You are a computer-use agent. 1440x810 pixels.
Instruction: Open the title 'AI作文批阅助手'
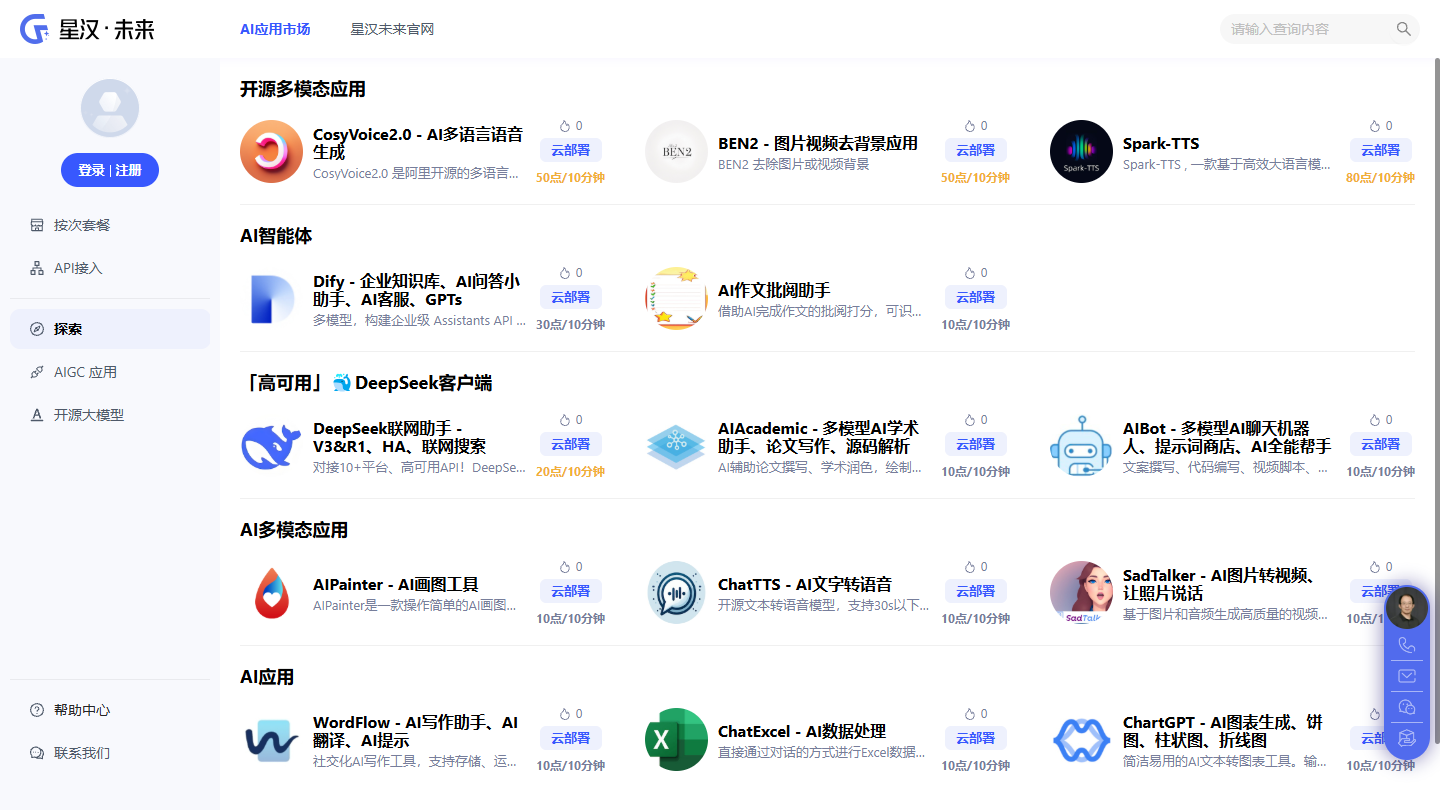[x=774, y=290]
